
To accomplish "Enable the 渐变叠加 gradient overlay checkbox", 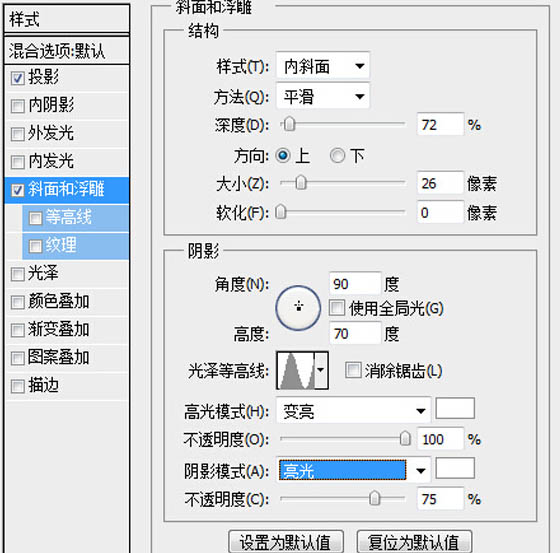I will tap(17, 330).
